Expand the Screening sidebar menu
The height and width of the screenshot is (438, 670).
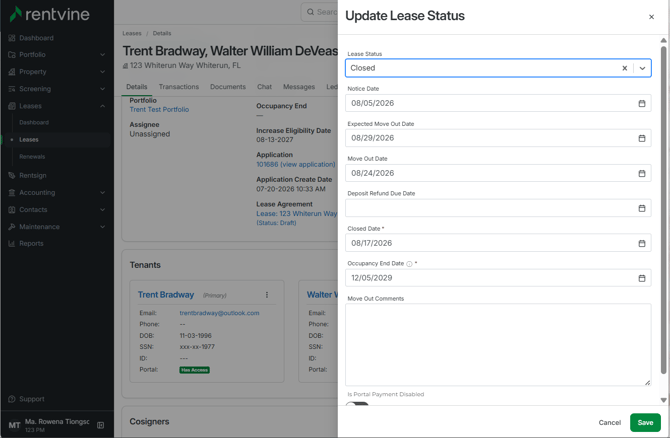[x=103, y=89]
